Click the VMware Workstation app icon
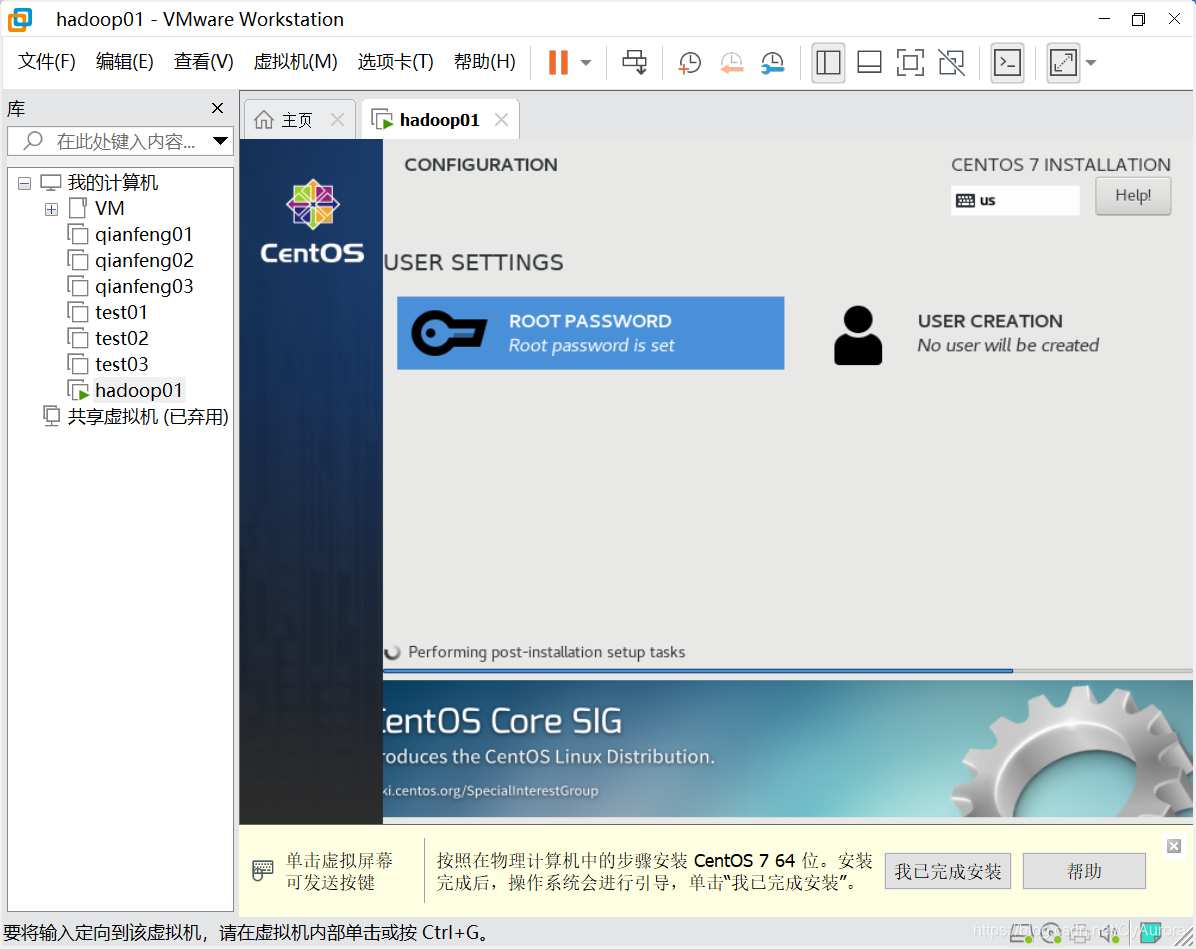Screen dimensions: 1196x949 20,19
